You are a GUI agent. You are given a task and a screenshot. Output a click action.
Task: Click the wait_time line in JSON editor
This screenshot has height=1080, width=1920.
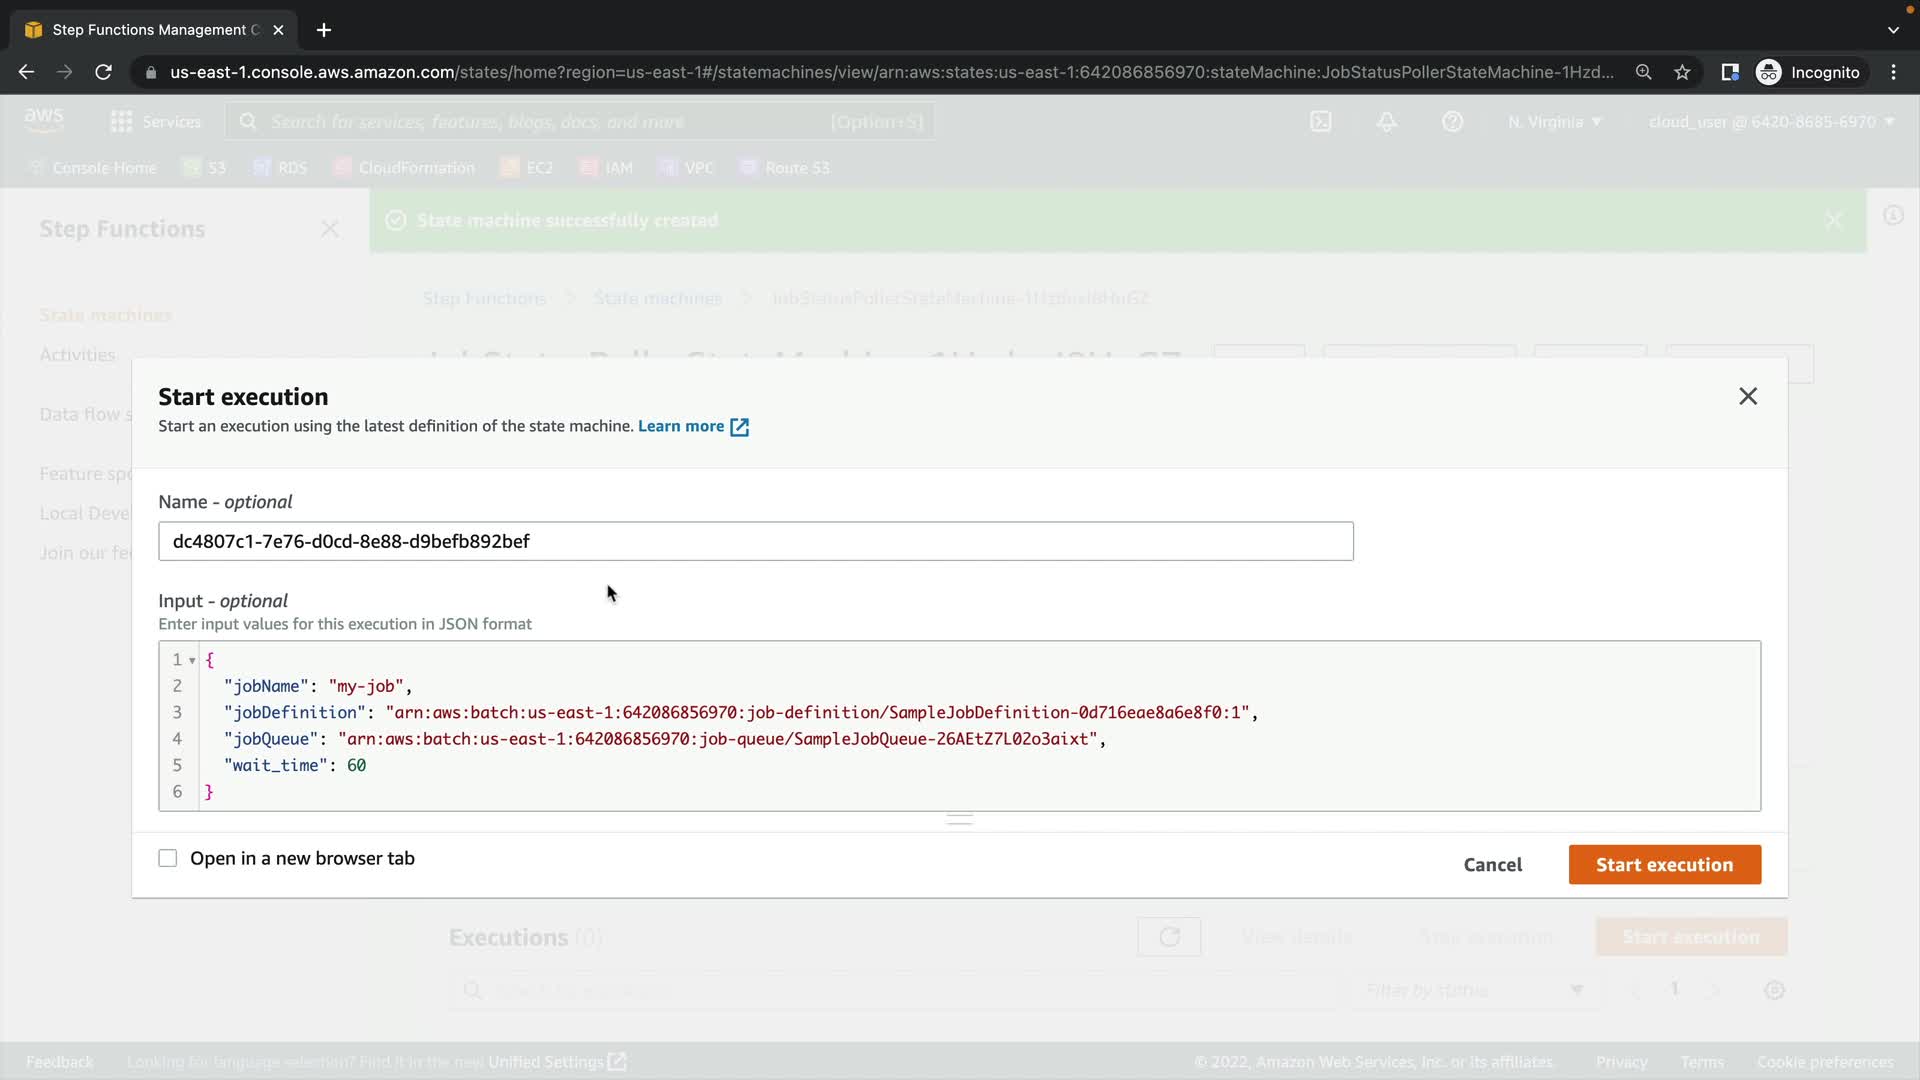tap(295, 765)
